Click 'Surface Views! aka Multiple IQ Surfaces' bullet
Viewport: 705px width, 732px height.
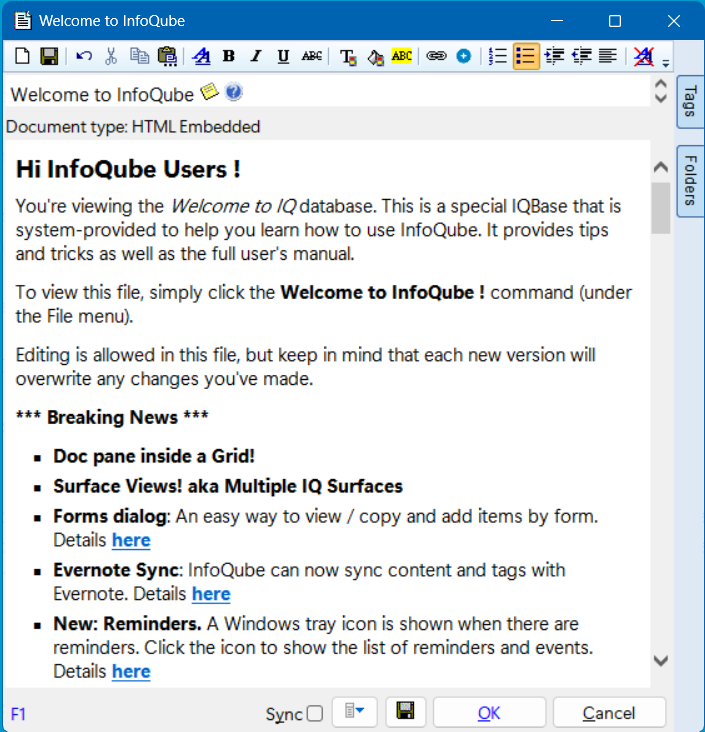tap(228, 486)
